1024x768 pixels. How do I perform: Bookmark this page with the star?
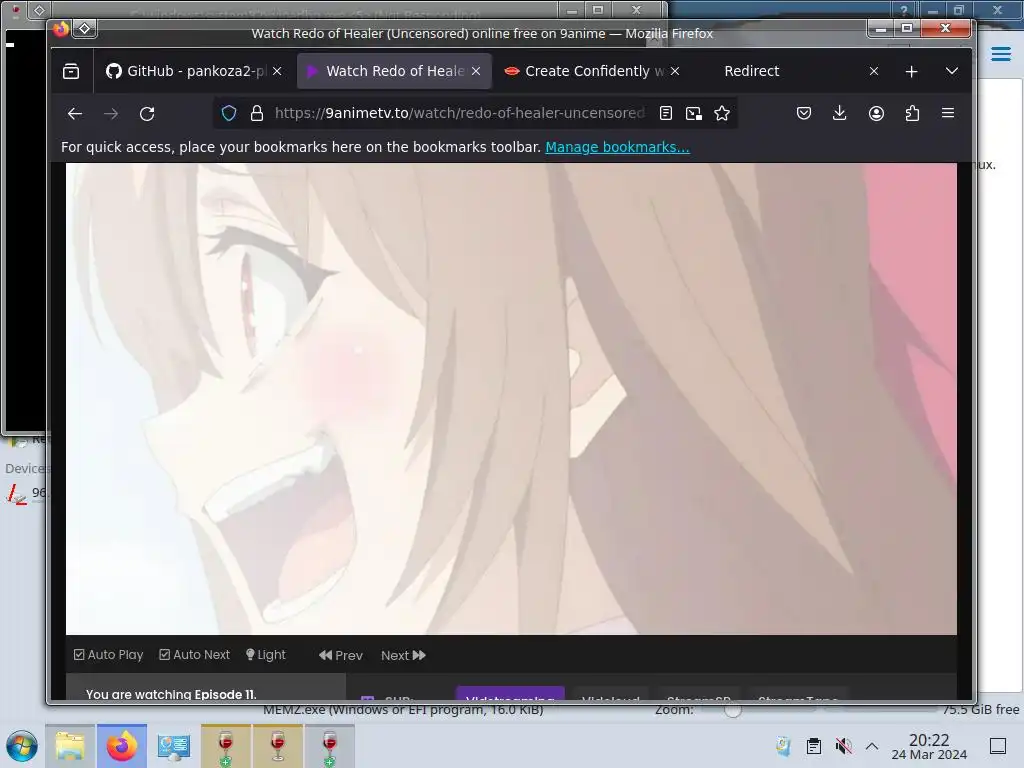[x=722, y=114]
